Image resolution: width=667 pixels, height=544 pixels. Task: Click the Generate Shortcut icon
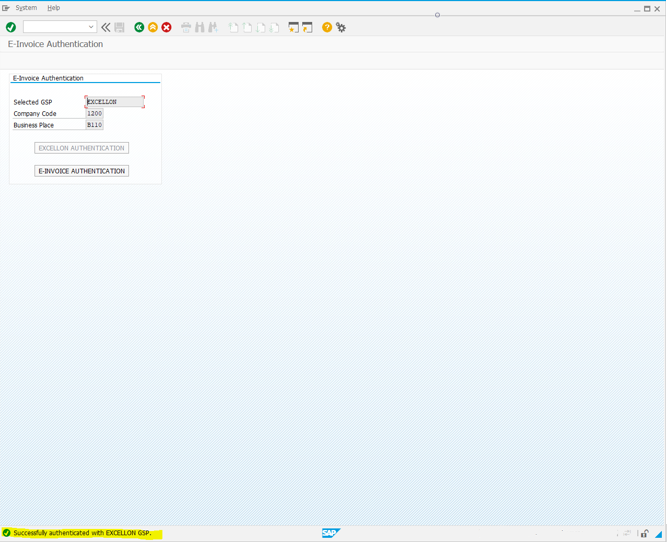click(307, 27)
